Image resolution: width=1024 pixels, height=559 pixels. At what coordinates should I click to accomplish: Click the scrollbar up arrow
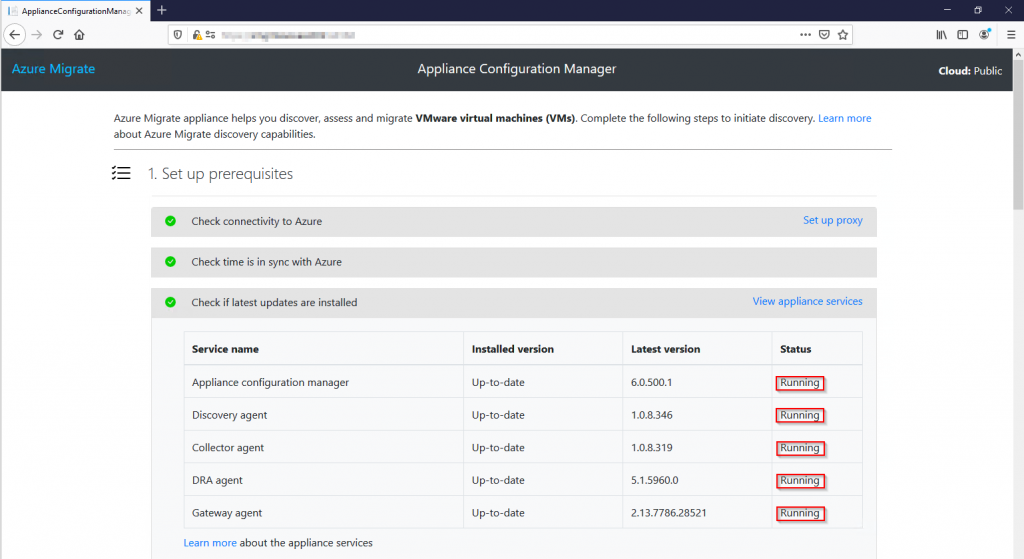click(1018, 55)
